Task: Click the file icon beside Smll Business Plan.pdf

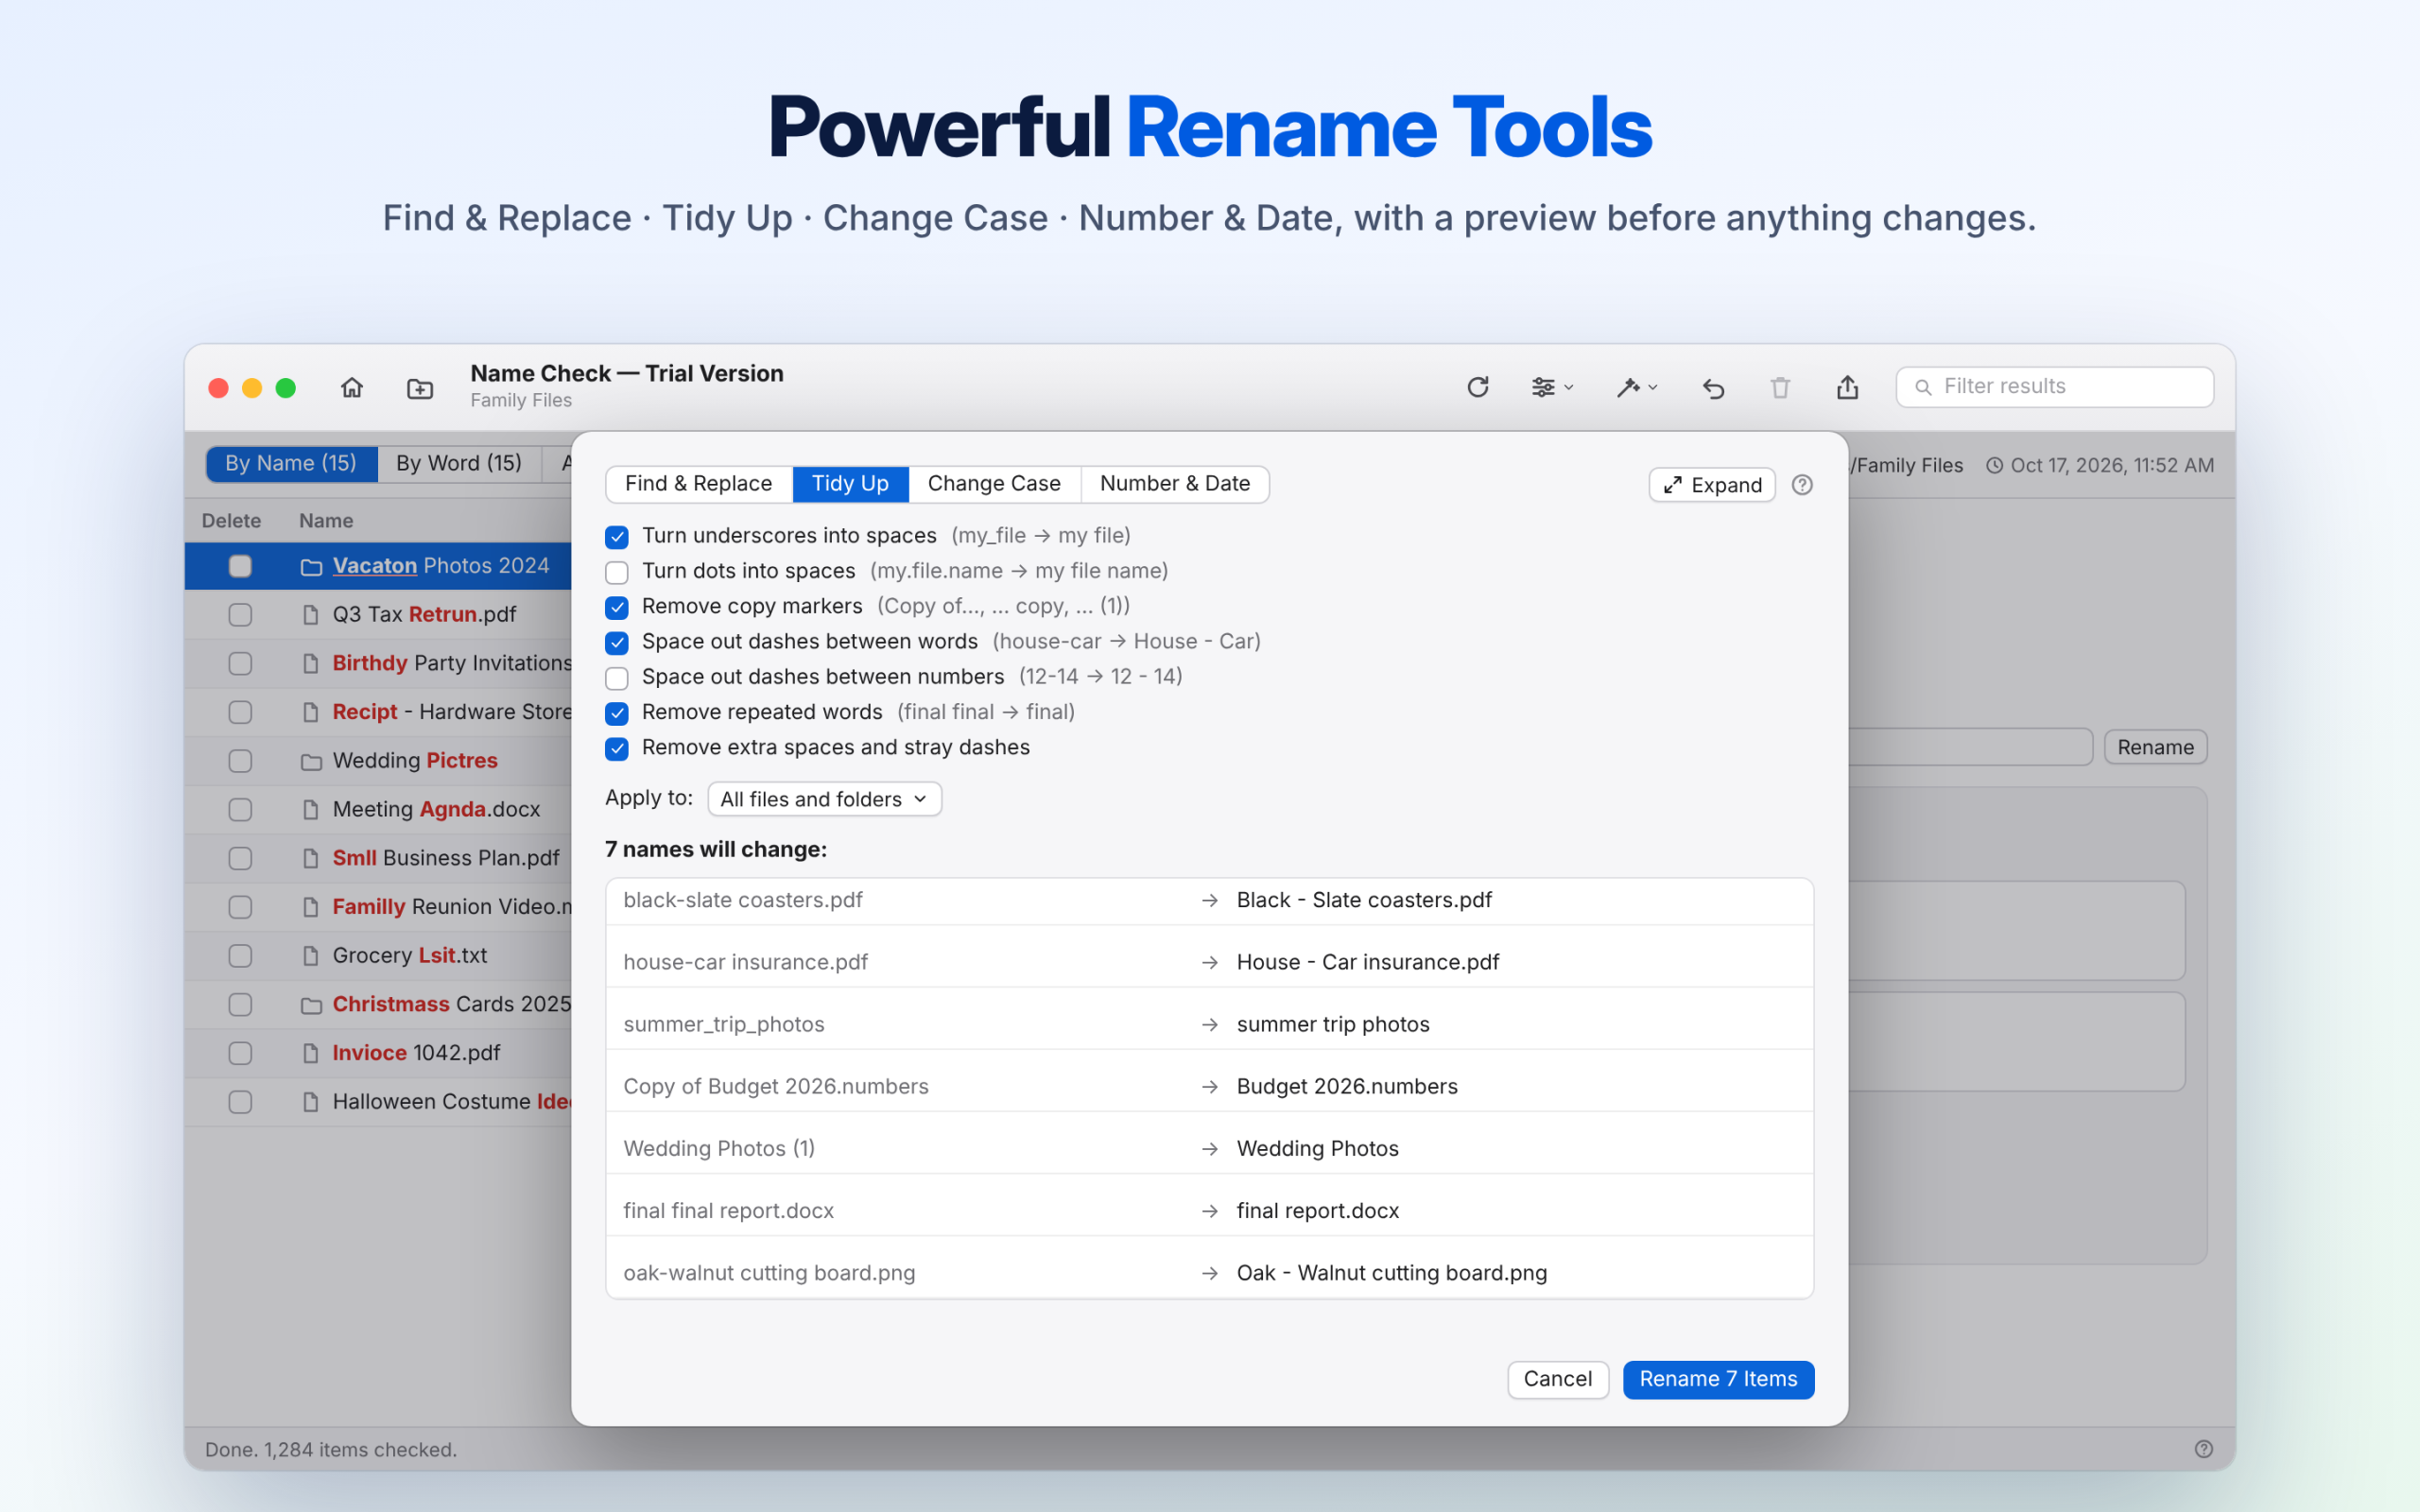Action: [x=311, y=858]
